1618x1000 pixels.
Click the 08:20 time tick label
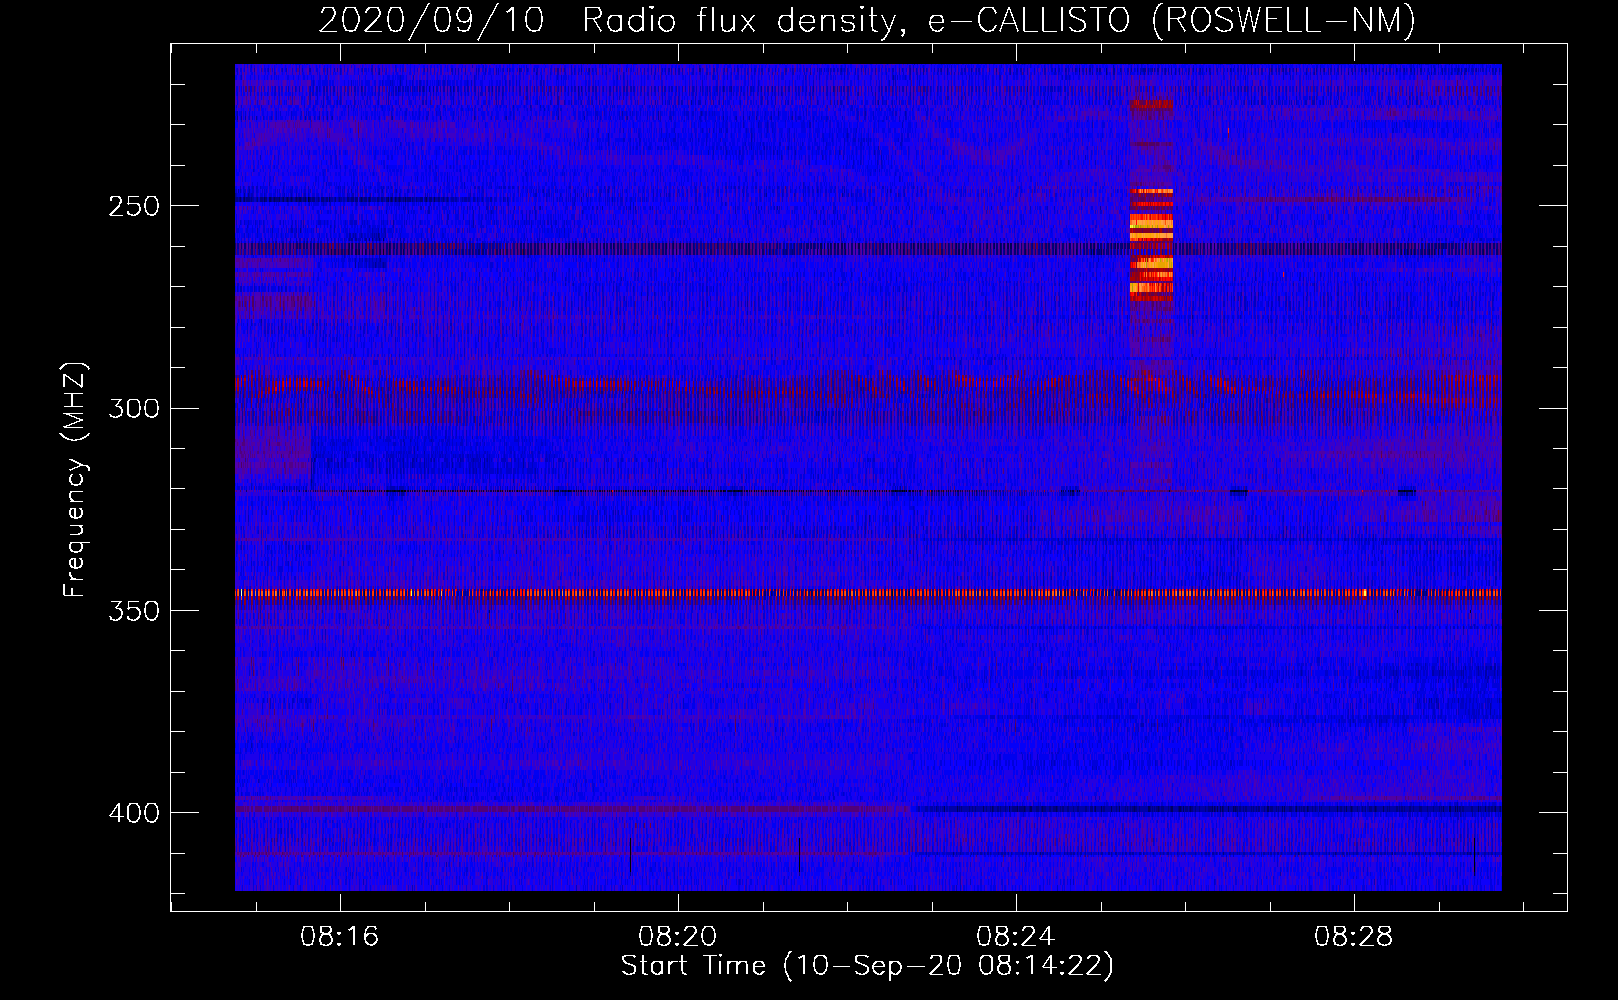tap(678, 937)
